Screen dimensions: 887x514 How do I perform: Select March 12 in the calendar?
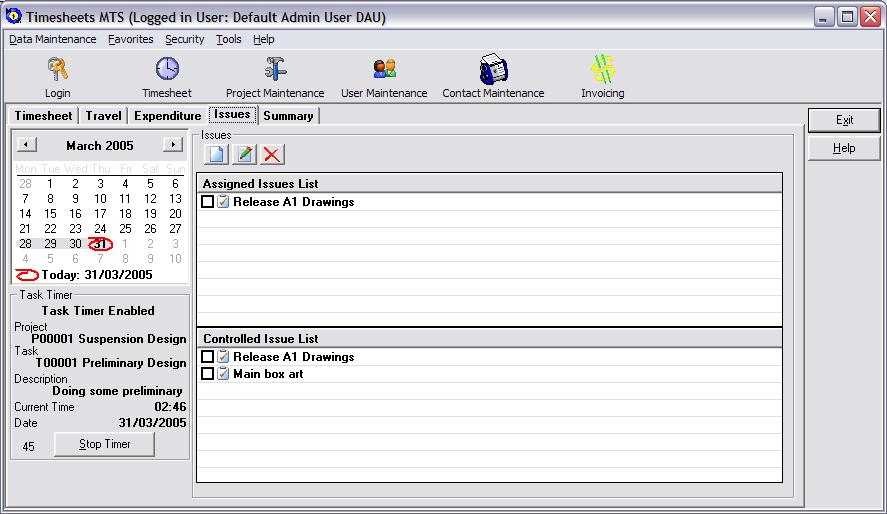(150, 198)
